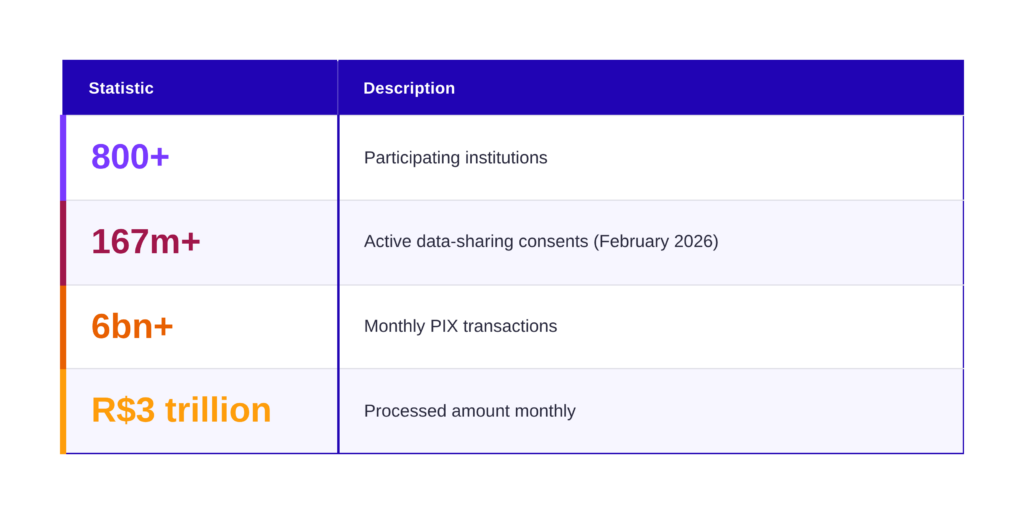1024x514 pixels.
Task: Click the 167m+ statistic value
Action: click(x=146, y=241)
